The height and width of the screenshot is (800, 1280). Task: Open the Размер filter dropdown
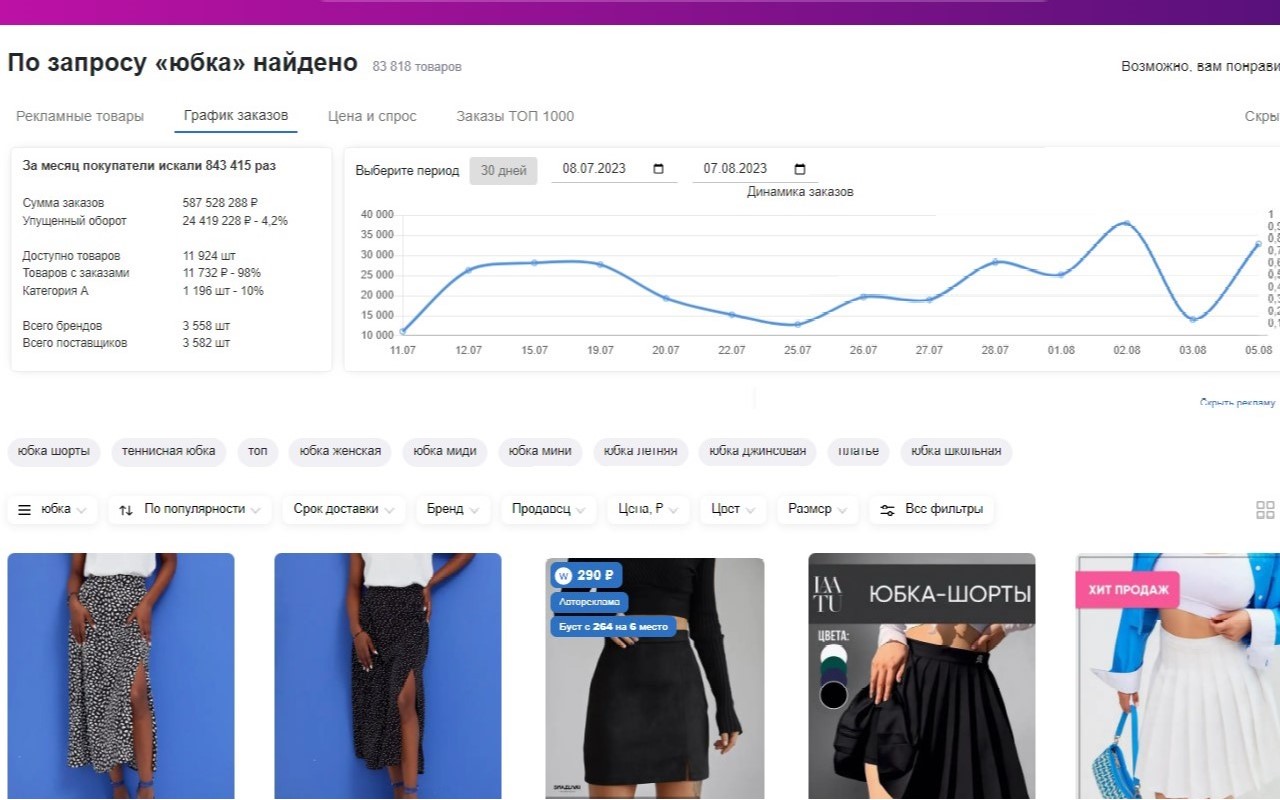coord(817,509)
